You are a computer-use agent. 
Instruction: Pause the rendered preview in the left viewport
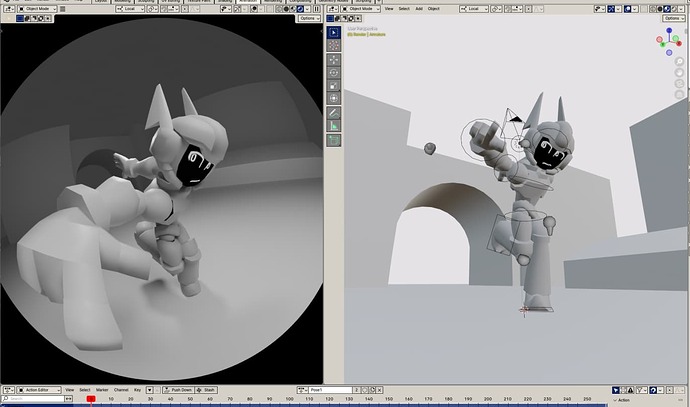tap(316, 9)
